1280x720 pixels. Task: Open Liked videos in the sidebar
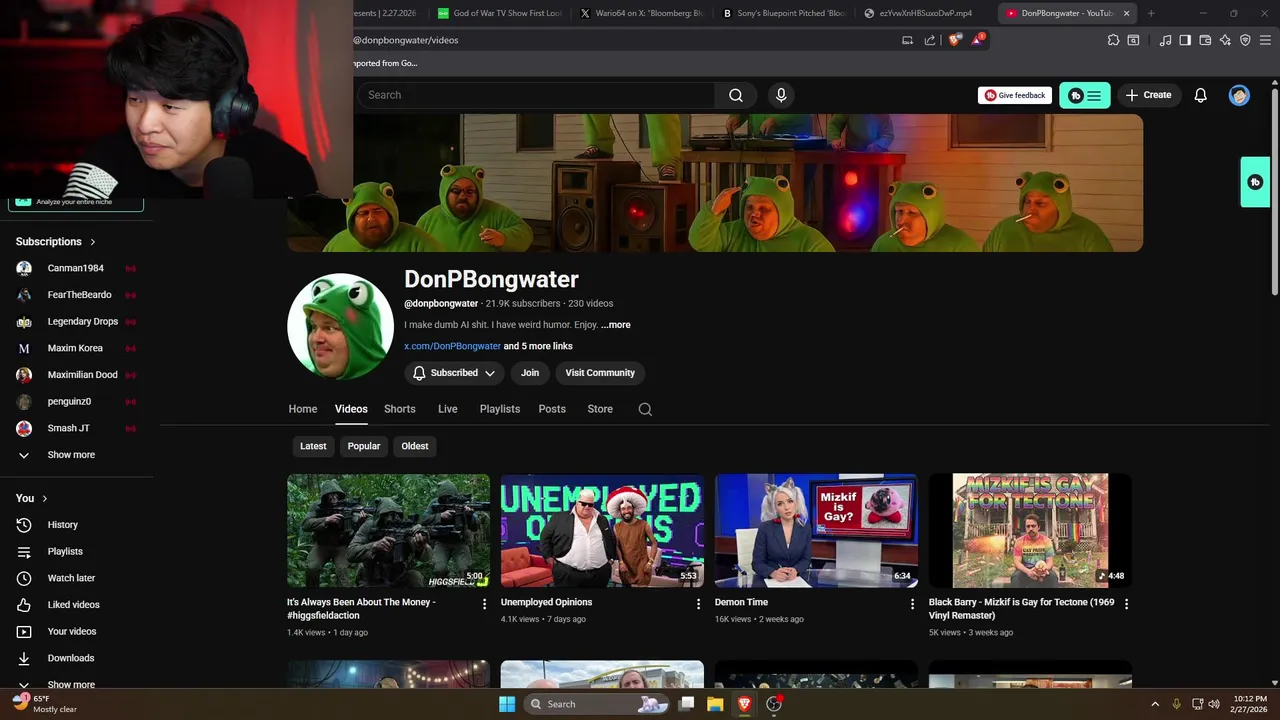coord(76,605)
